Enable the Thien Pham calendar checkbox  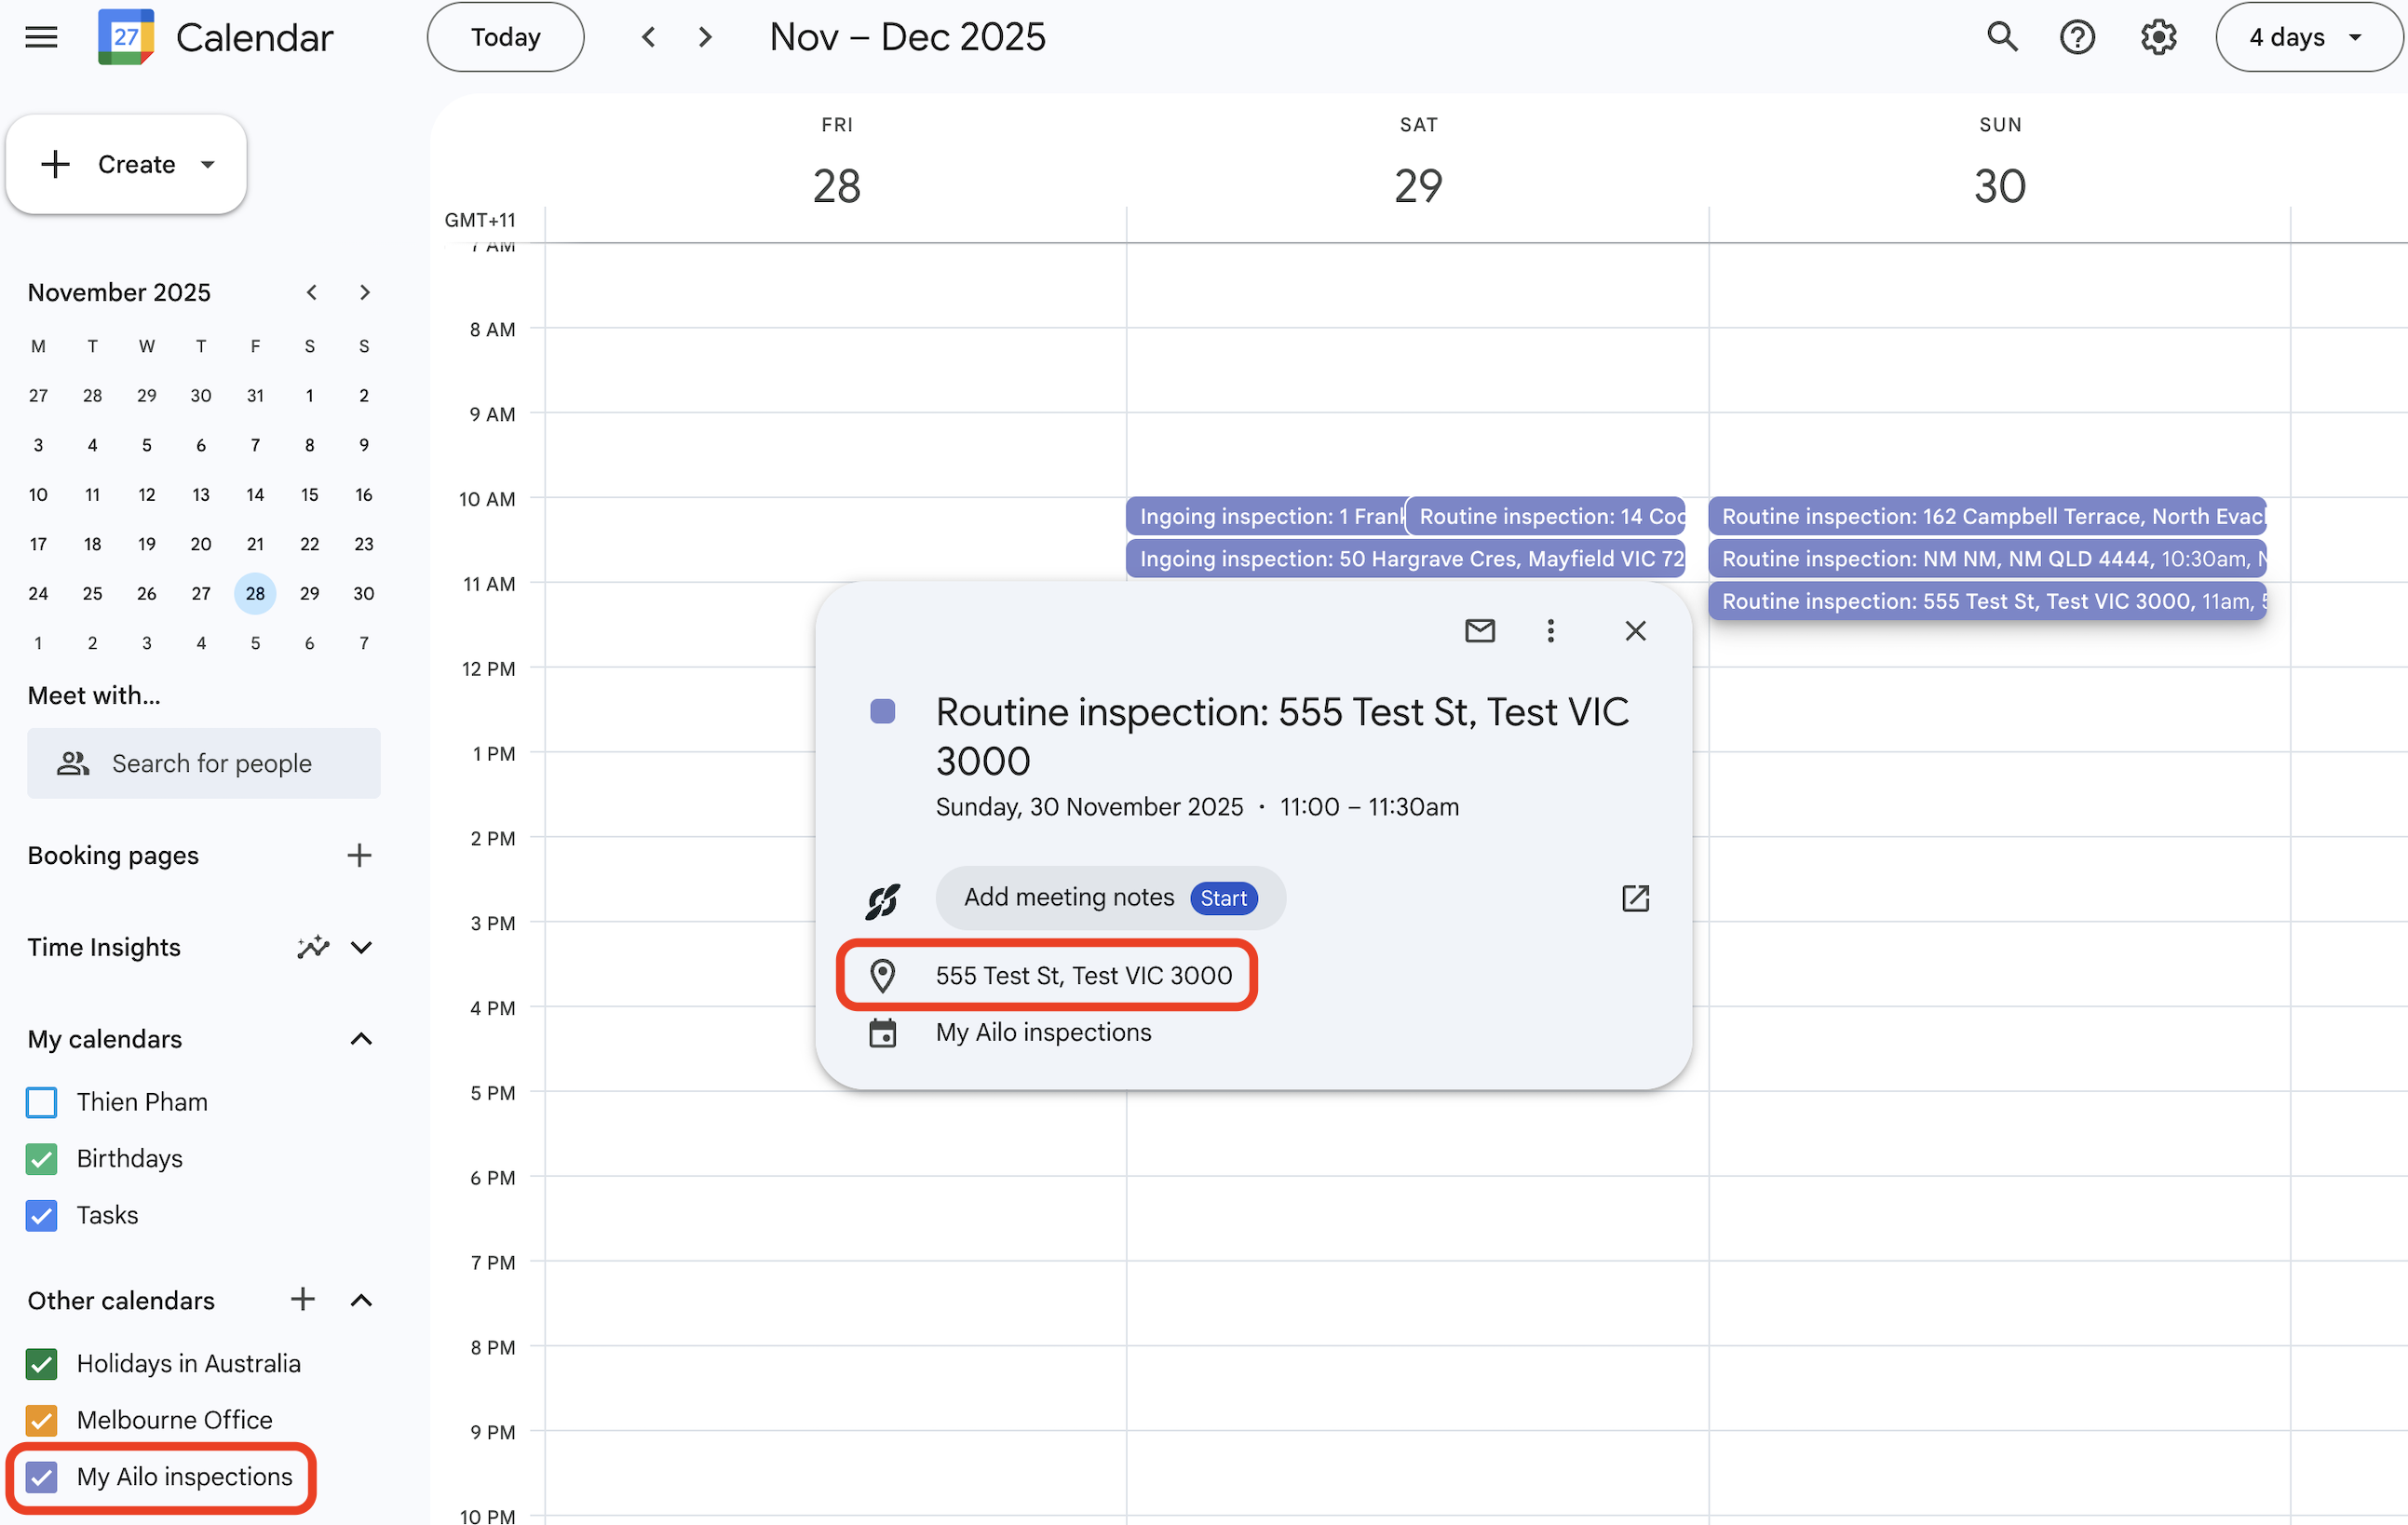[x=41, y=1102]
